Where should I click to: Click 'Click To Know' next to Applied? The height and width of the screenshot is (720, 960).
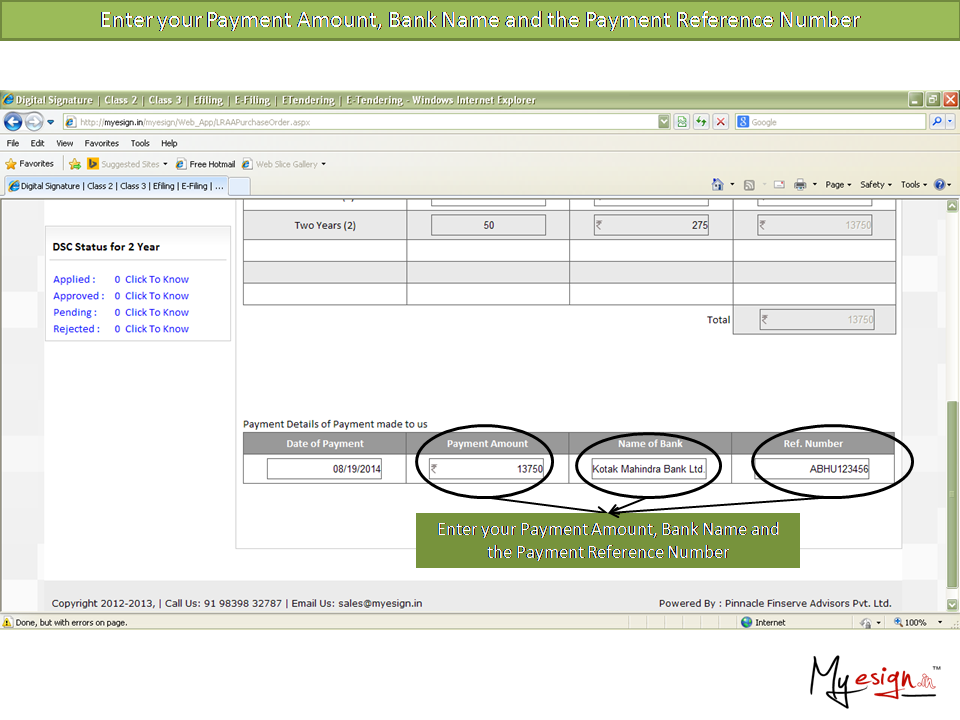[x=157, y=280]
